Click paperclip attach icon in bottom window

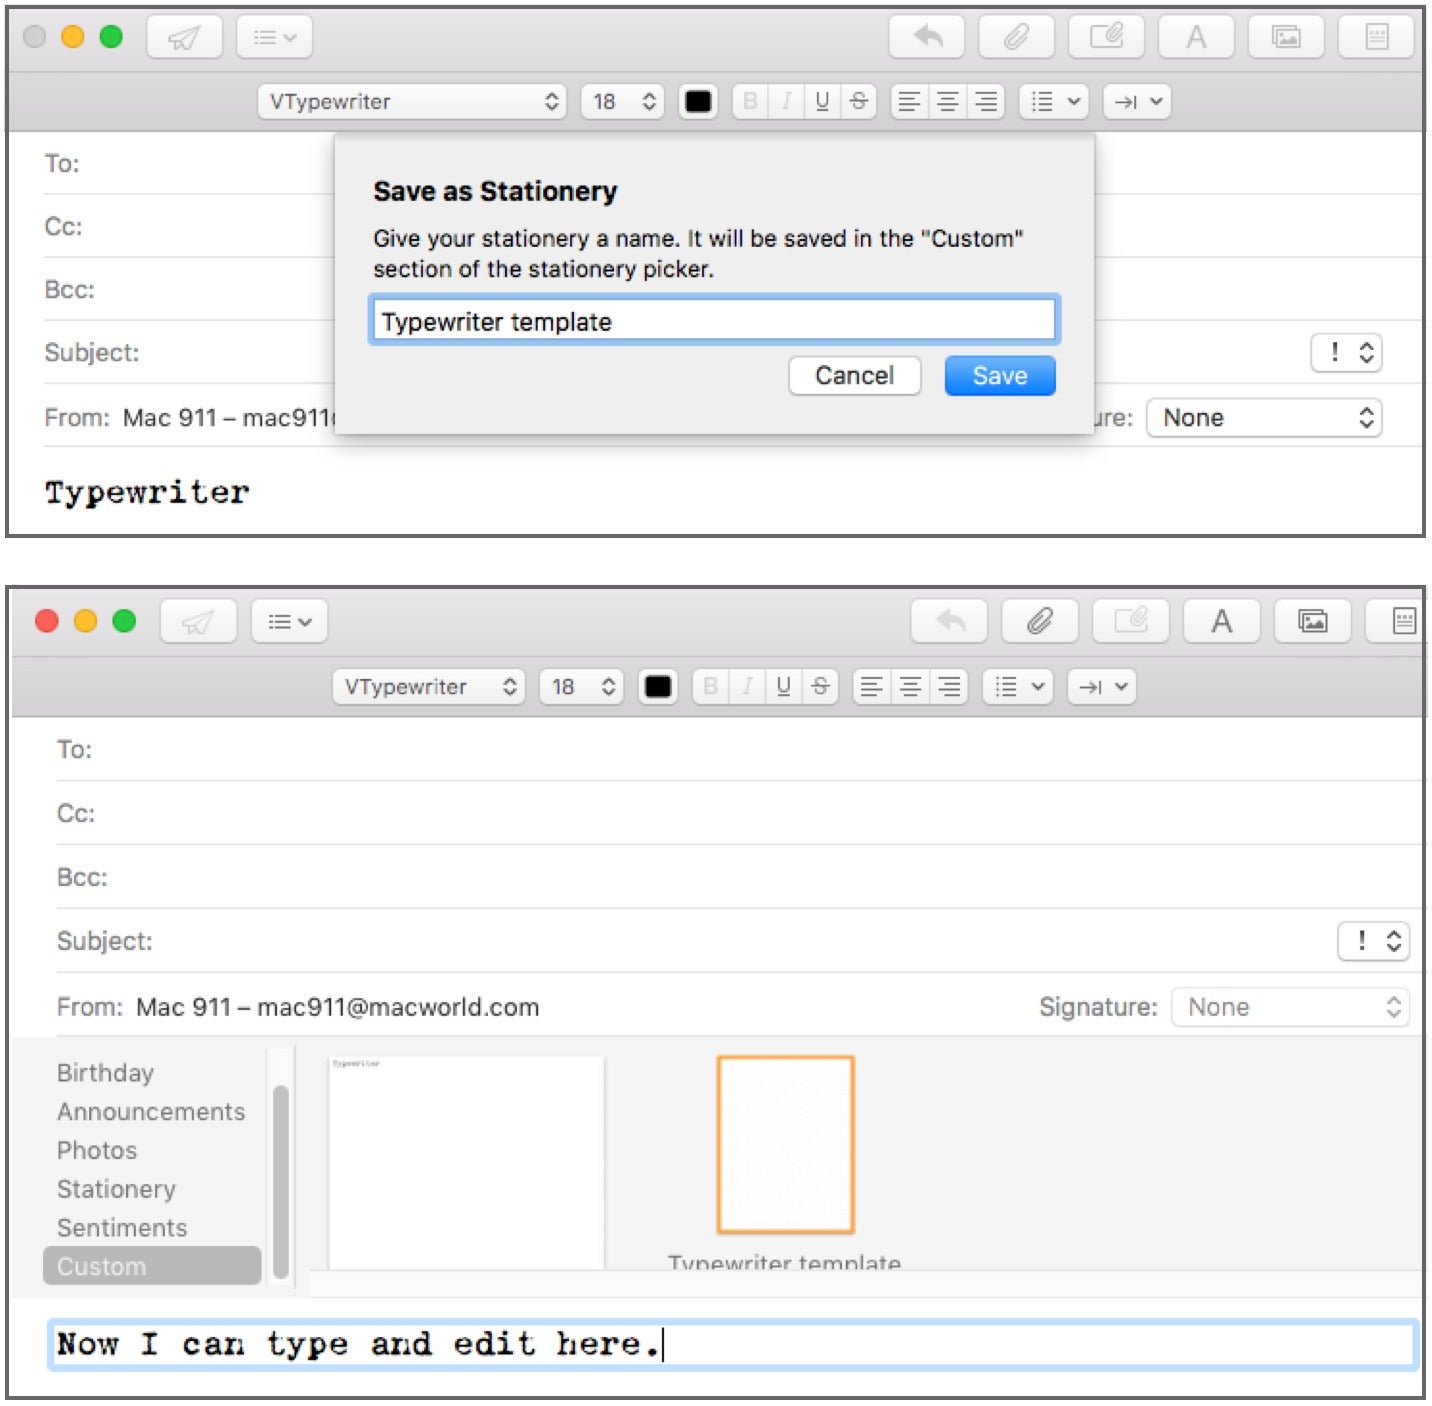click(x=1040, y=622)
